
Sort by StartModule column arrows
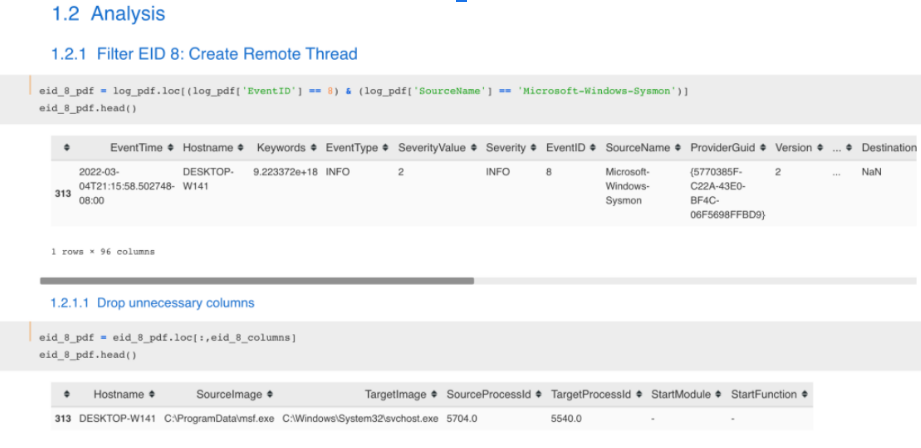coord(720,395)
